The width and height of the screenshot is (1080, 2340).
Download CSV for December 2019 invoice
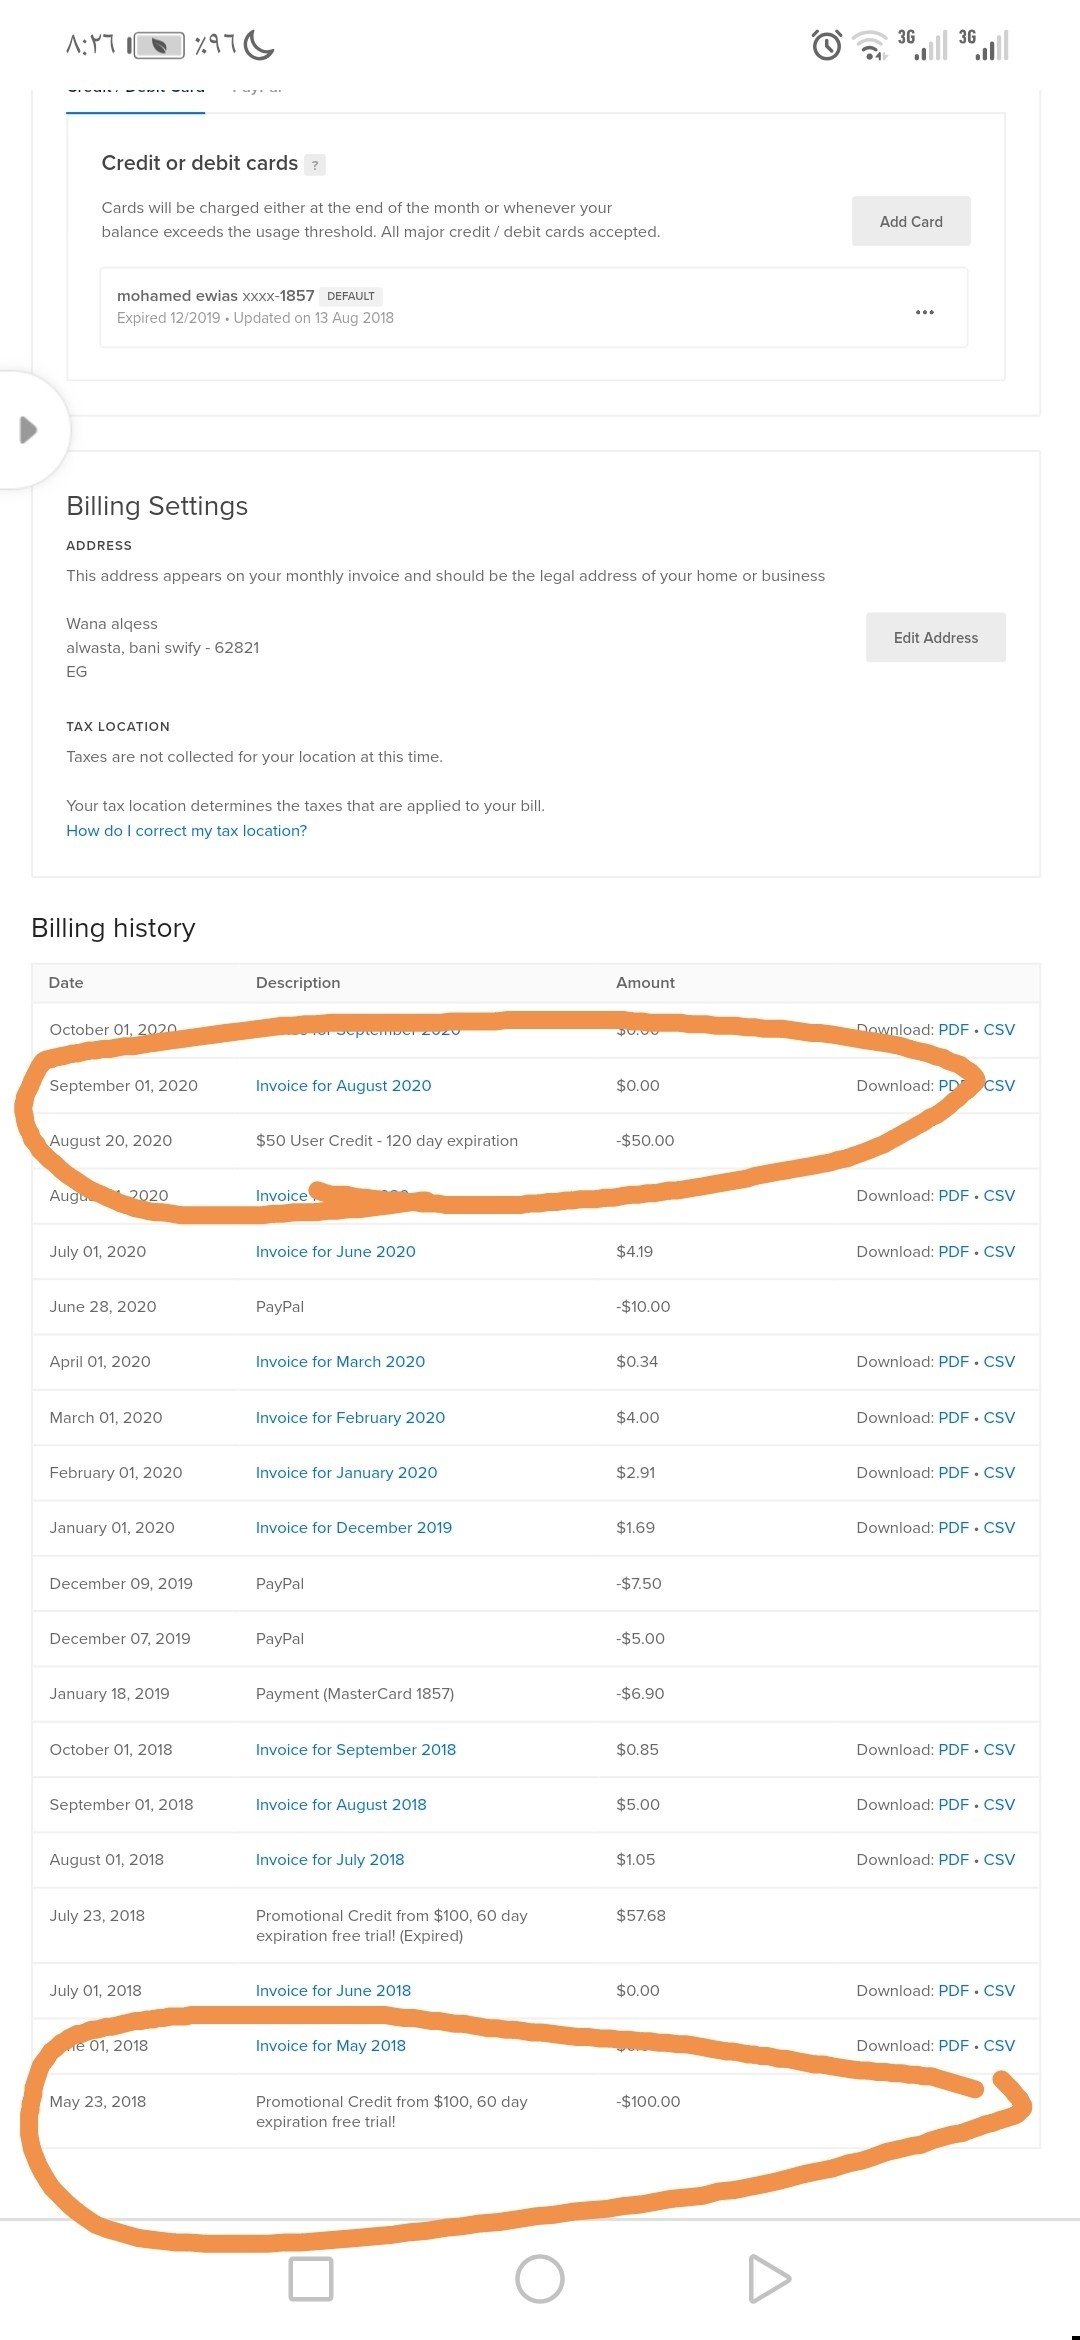(999, 1527)
